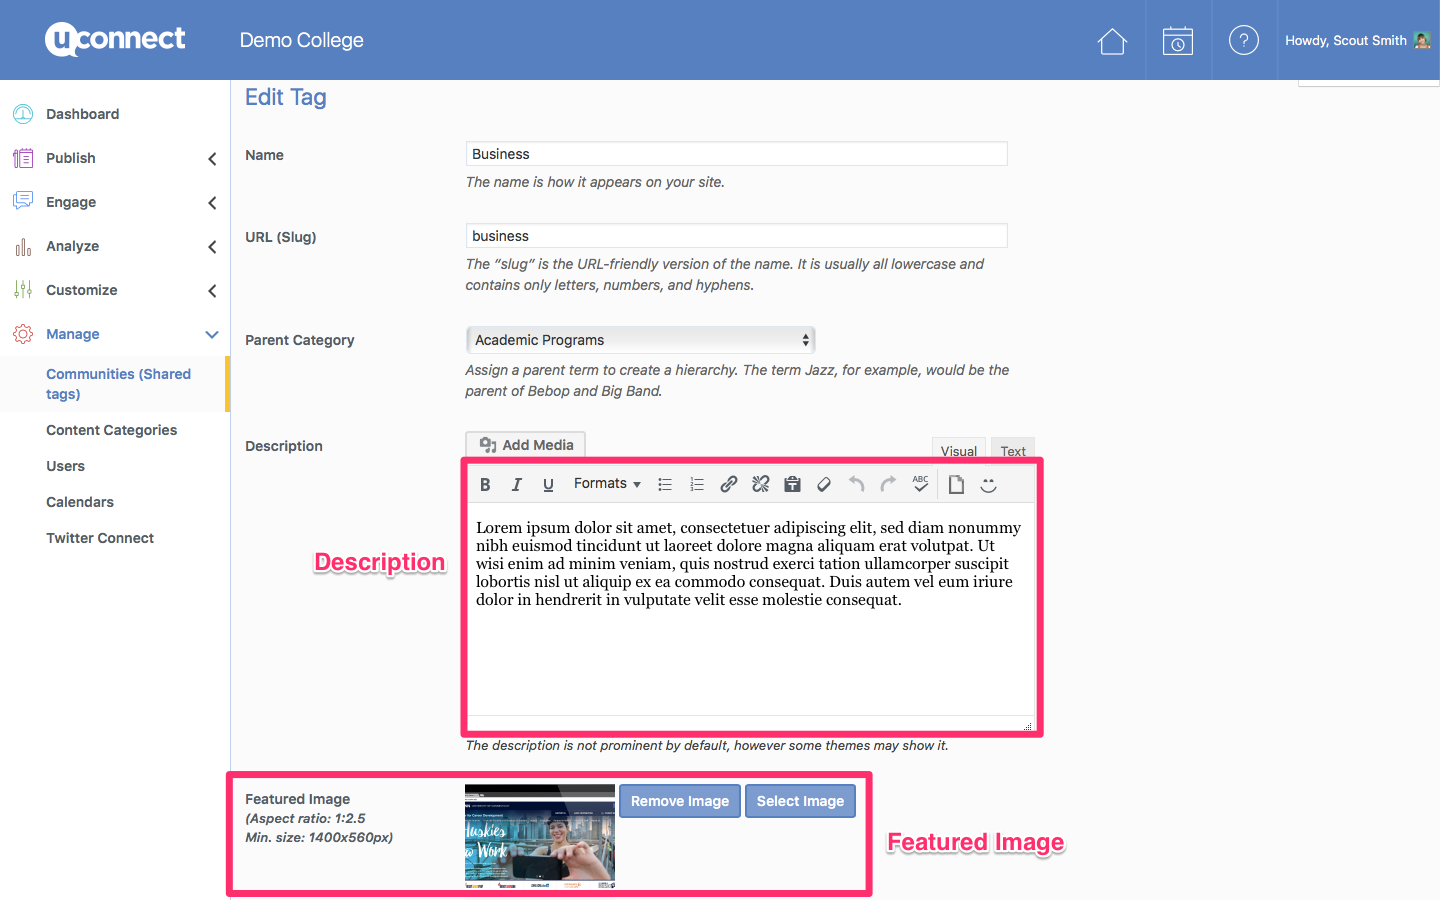Open the calendar icon in top bar
This screenshot has width=1440, height=900.
coord(1177,41)
